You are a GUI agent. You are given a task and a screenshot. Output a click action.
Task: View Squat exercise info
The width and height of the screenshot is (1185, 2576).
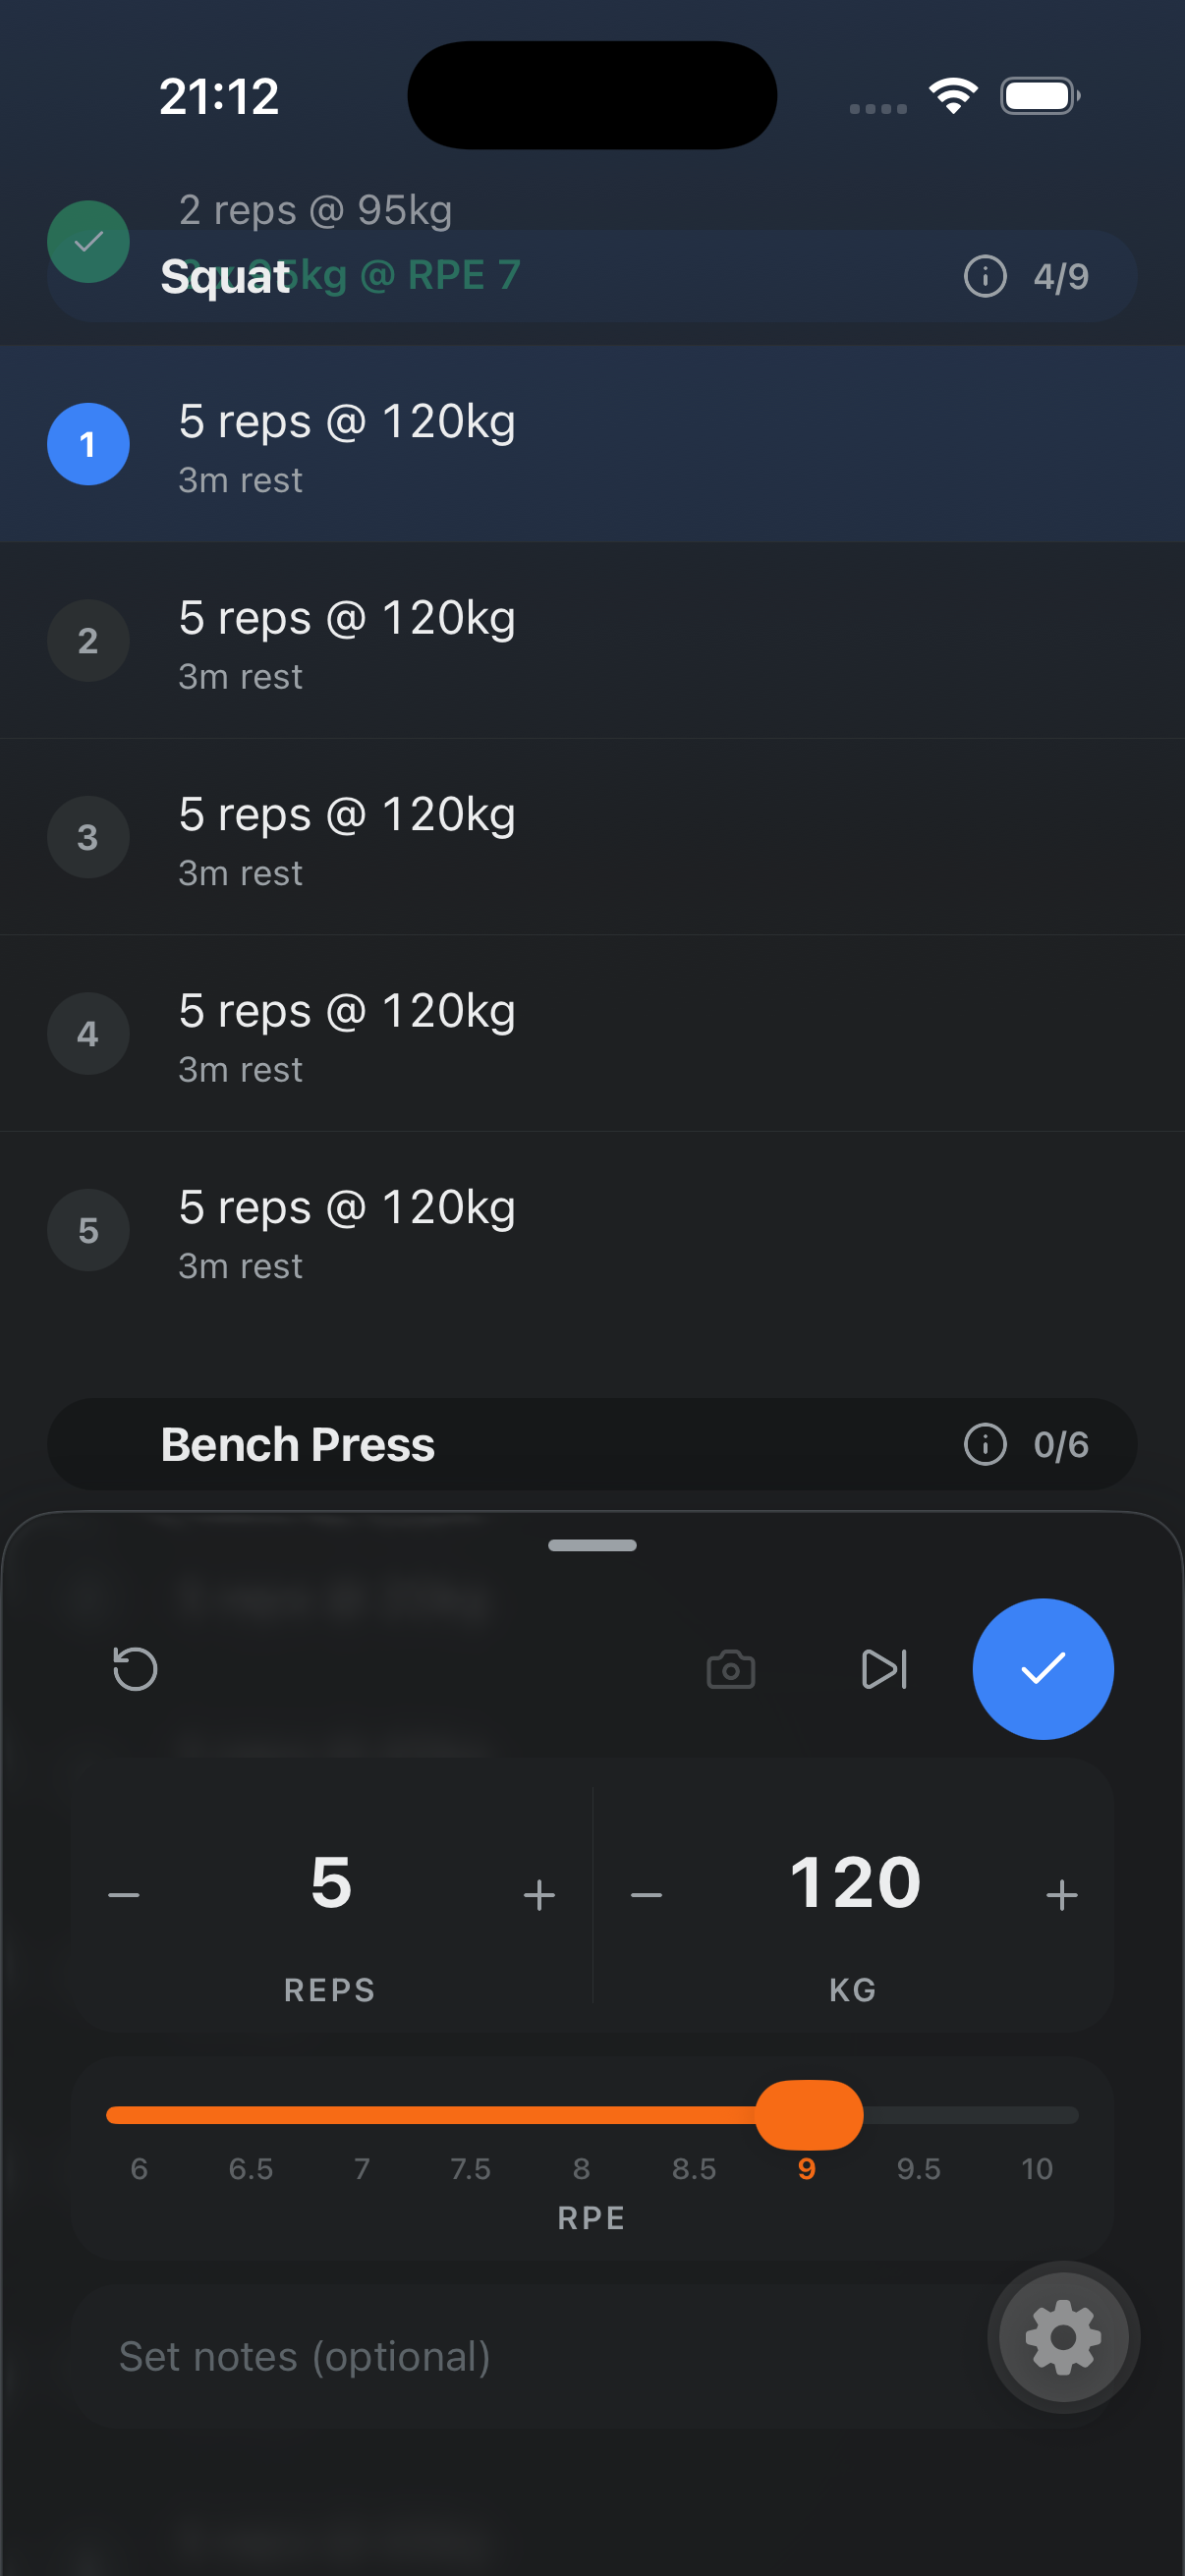(985, 277)
